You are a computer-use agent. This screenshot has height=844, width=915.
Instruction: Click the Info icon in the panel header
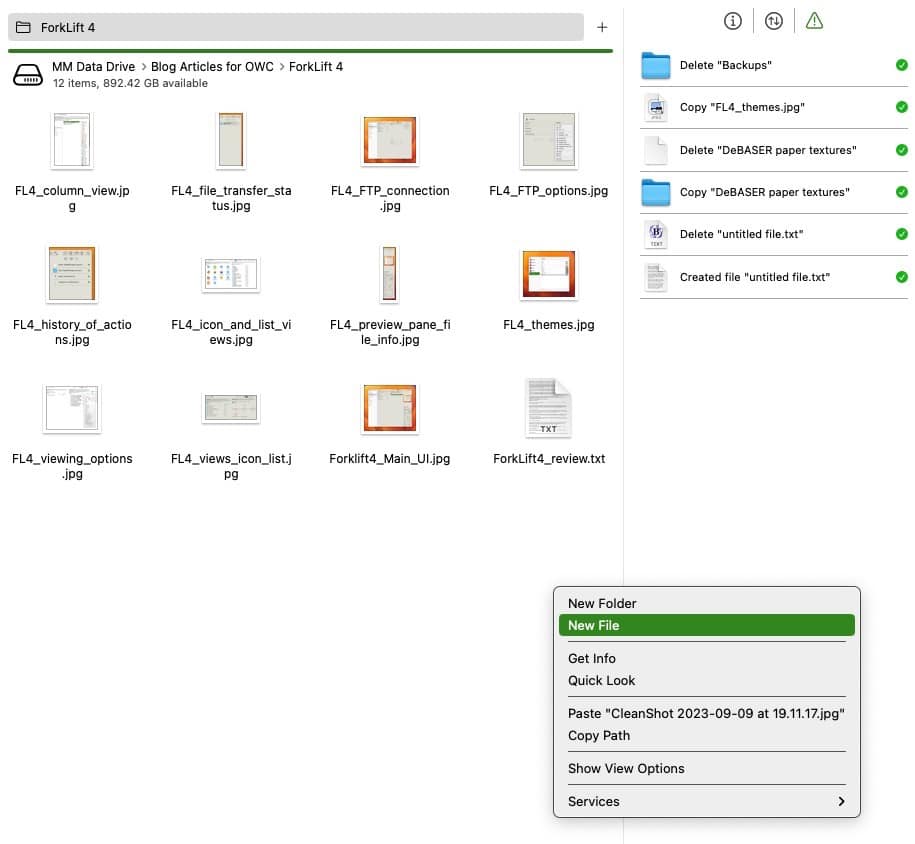point(733,21)
